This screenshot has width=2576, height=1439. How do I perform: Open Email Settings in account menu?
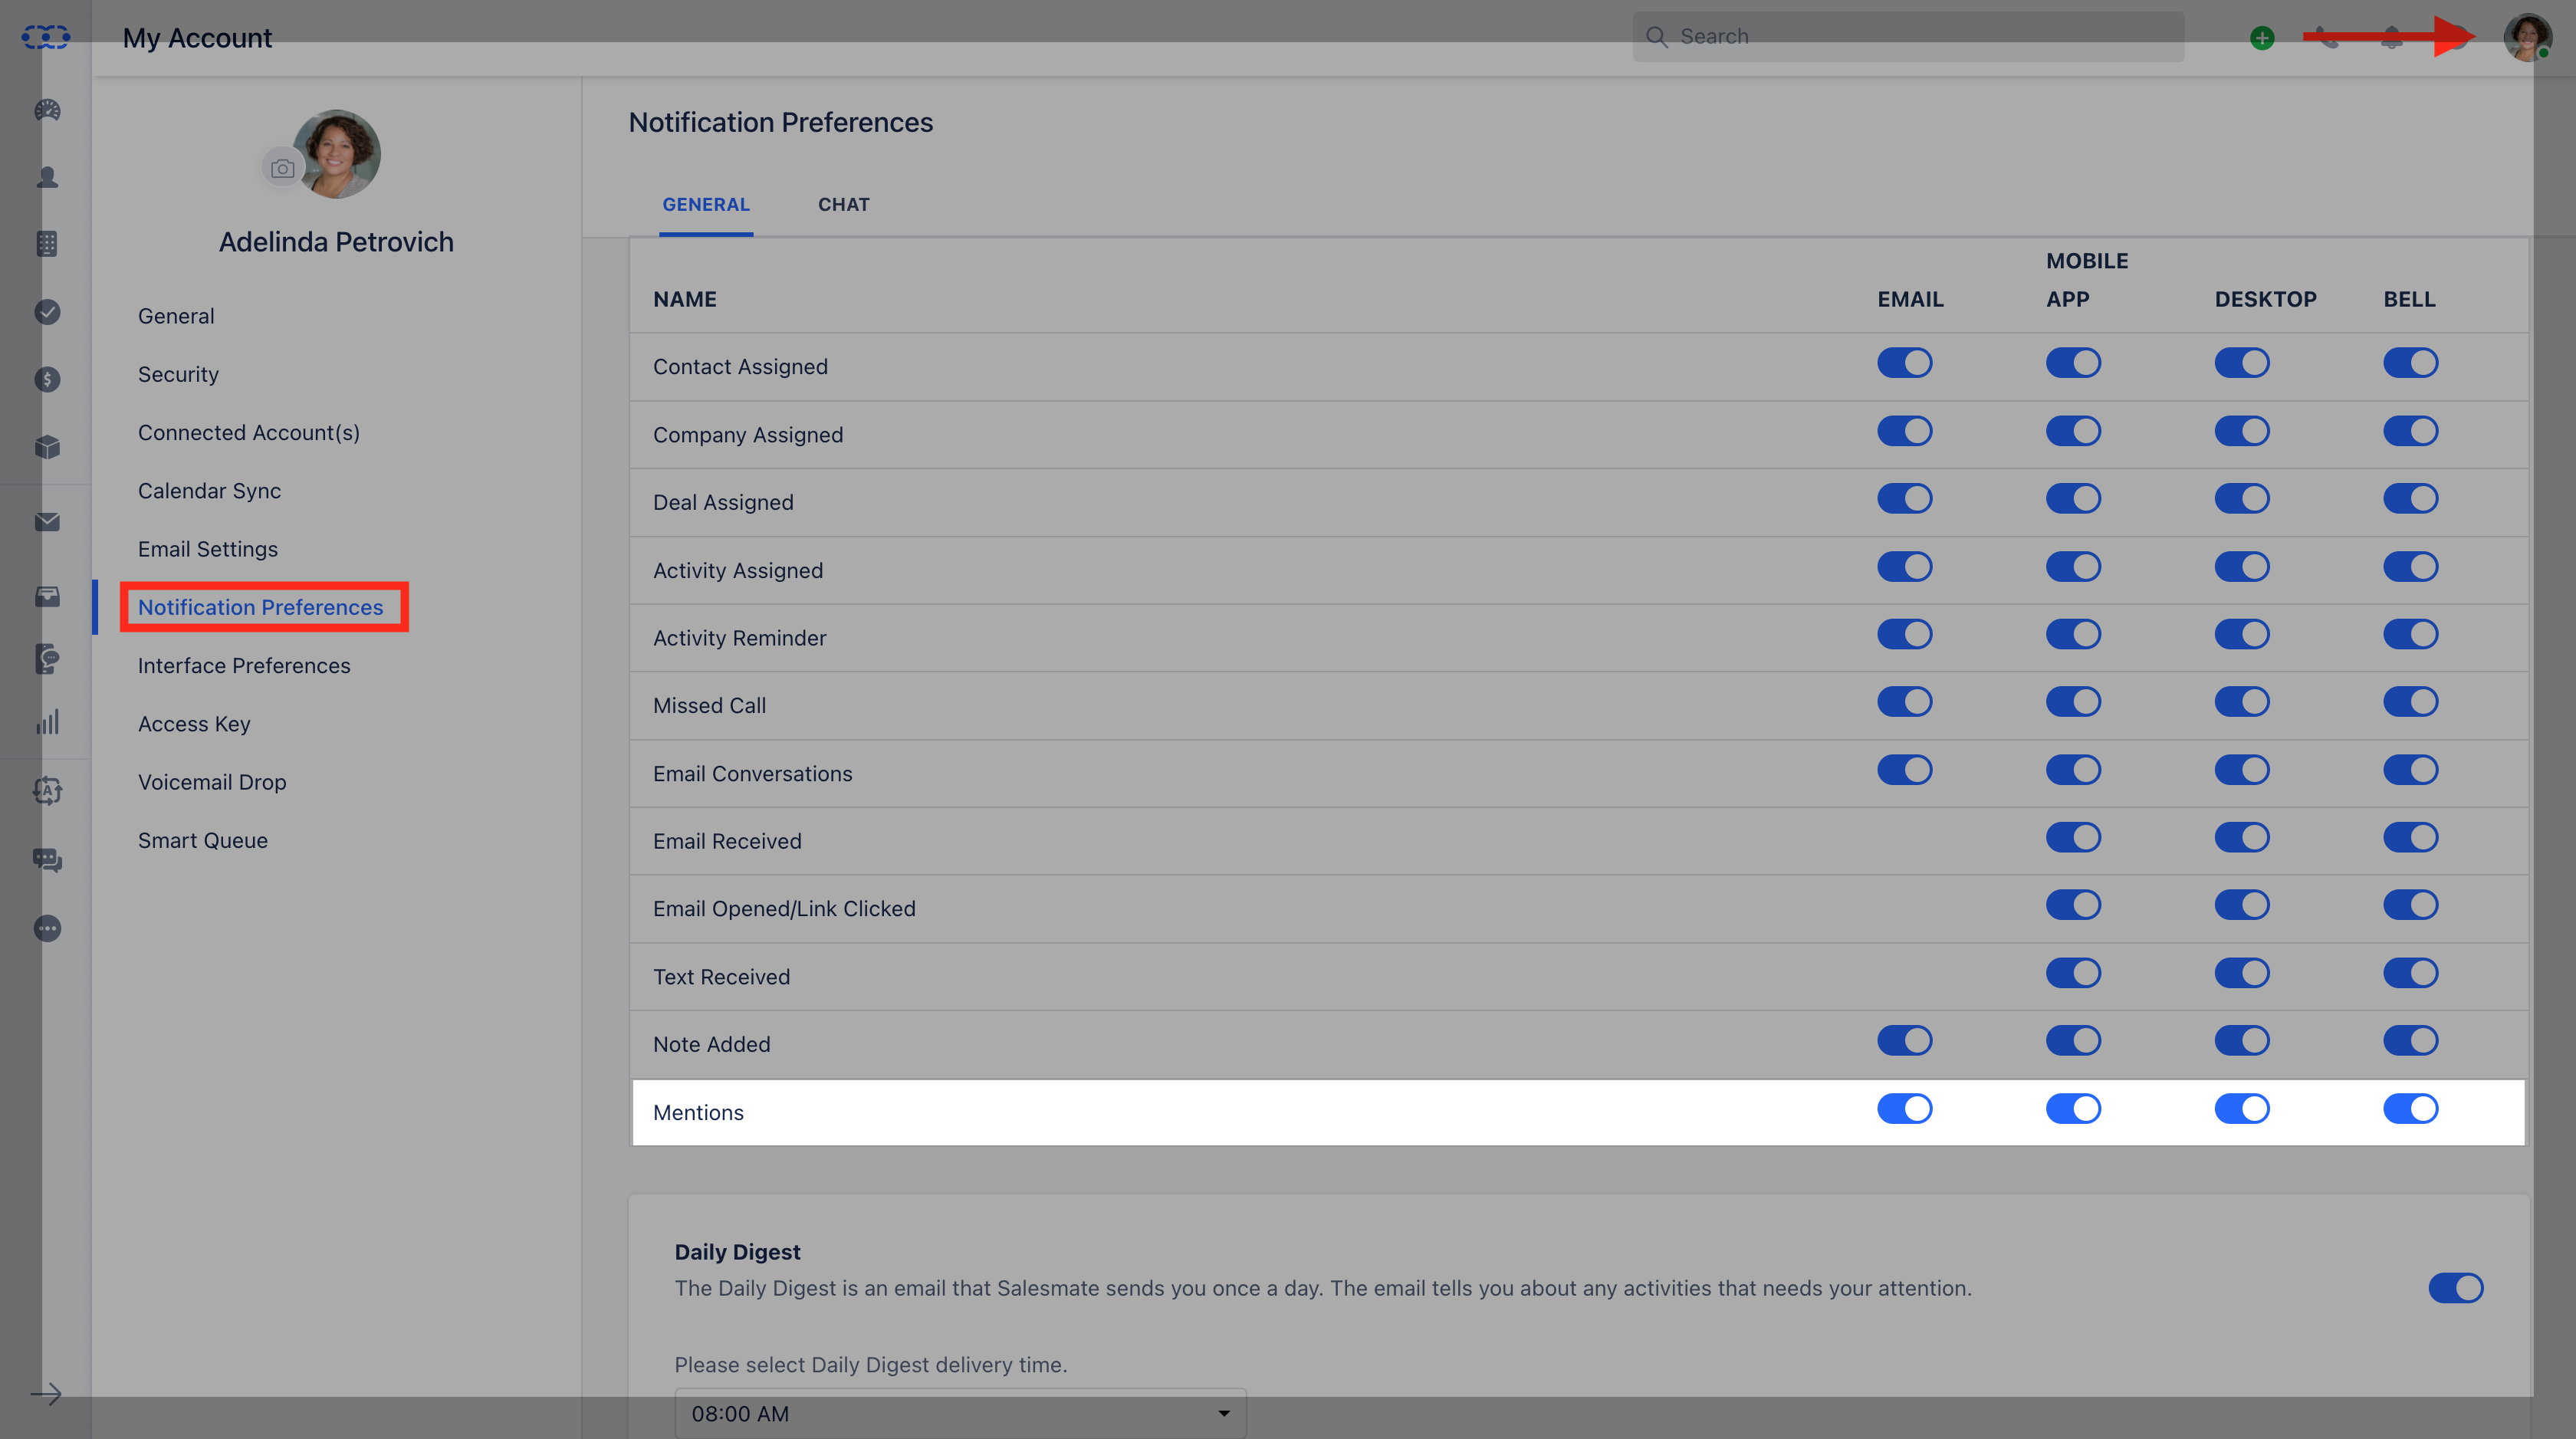click(208, 549)
